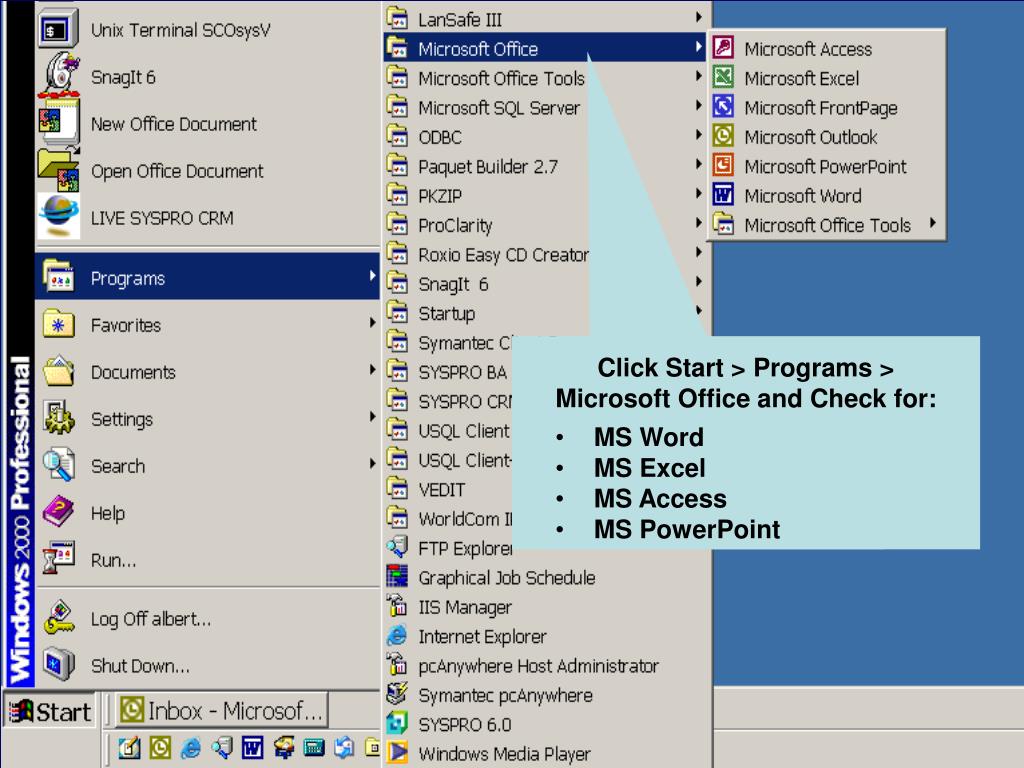Click Search in Start menu
This screenshot has height=768, width=1024.
(x=208, y=466)
